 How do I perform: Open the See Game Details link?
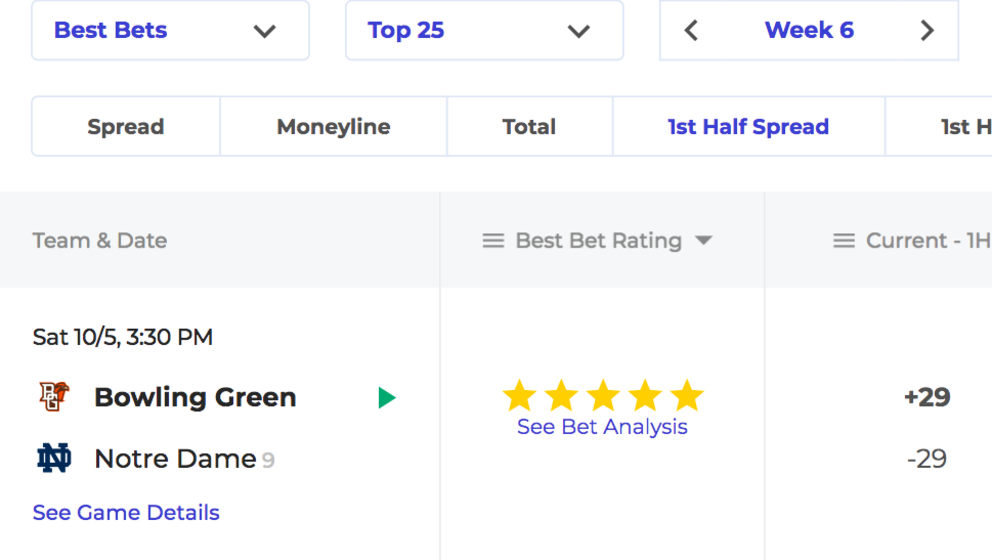pyautogui.click(x=126, y=513)
